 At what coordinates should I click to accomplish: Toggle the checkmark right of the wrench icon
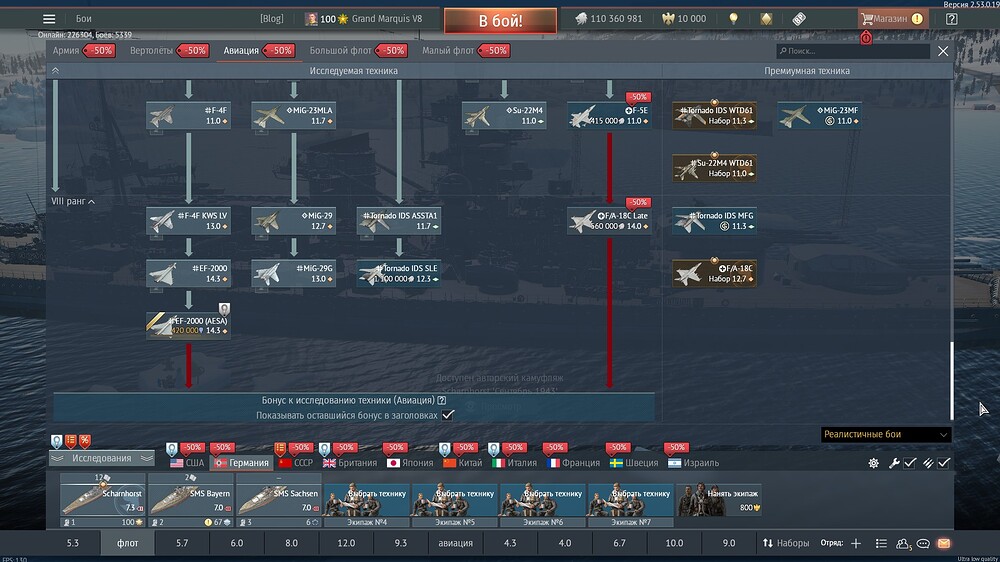(x=910, y=463)
